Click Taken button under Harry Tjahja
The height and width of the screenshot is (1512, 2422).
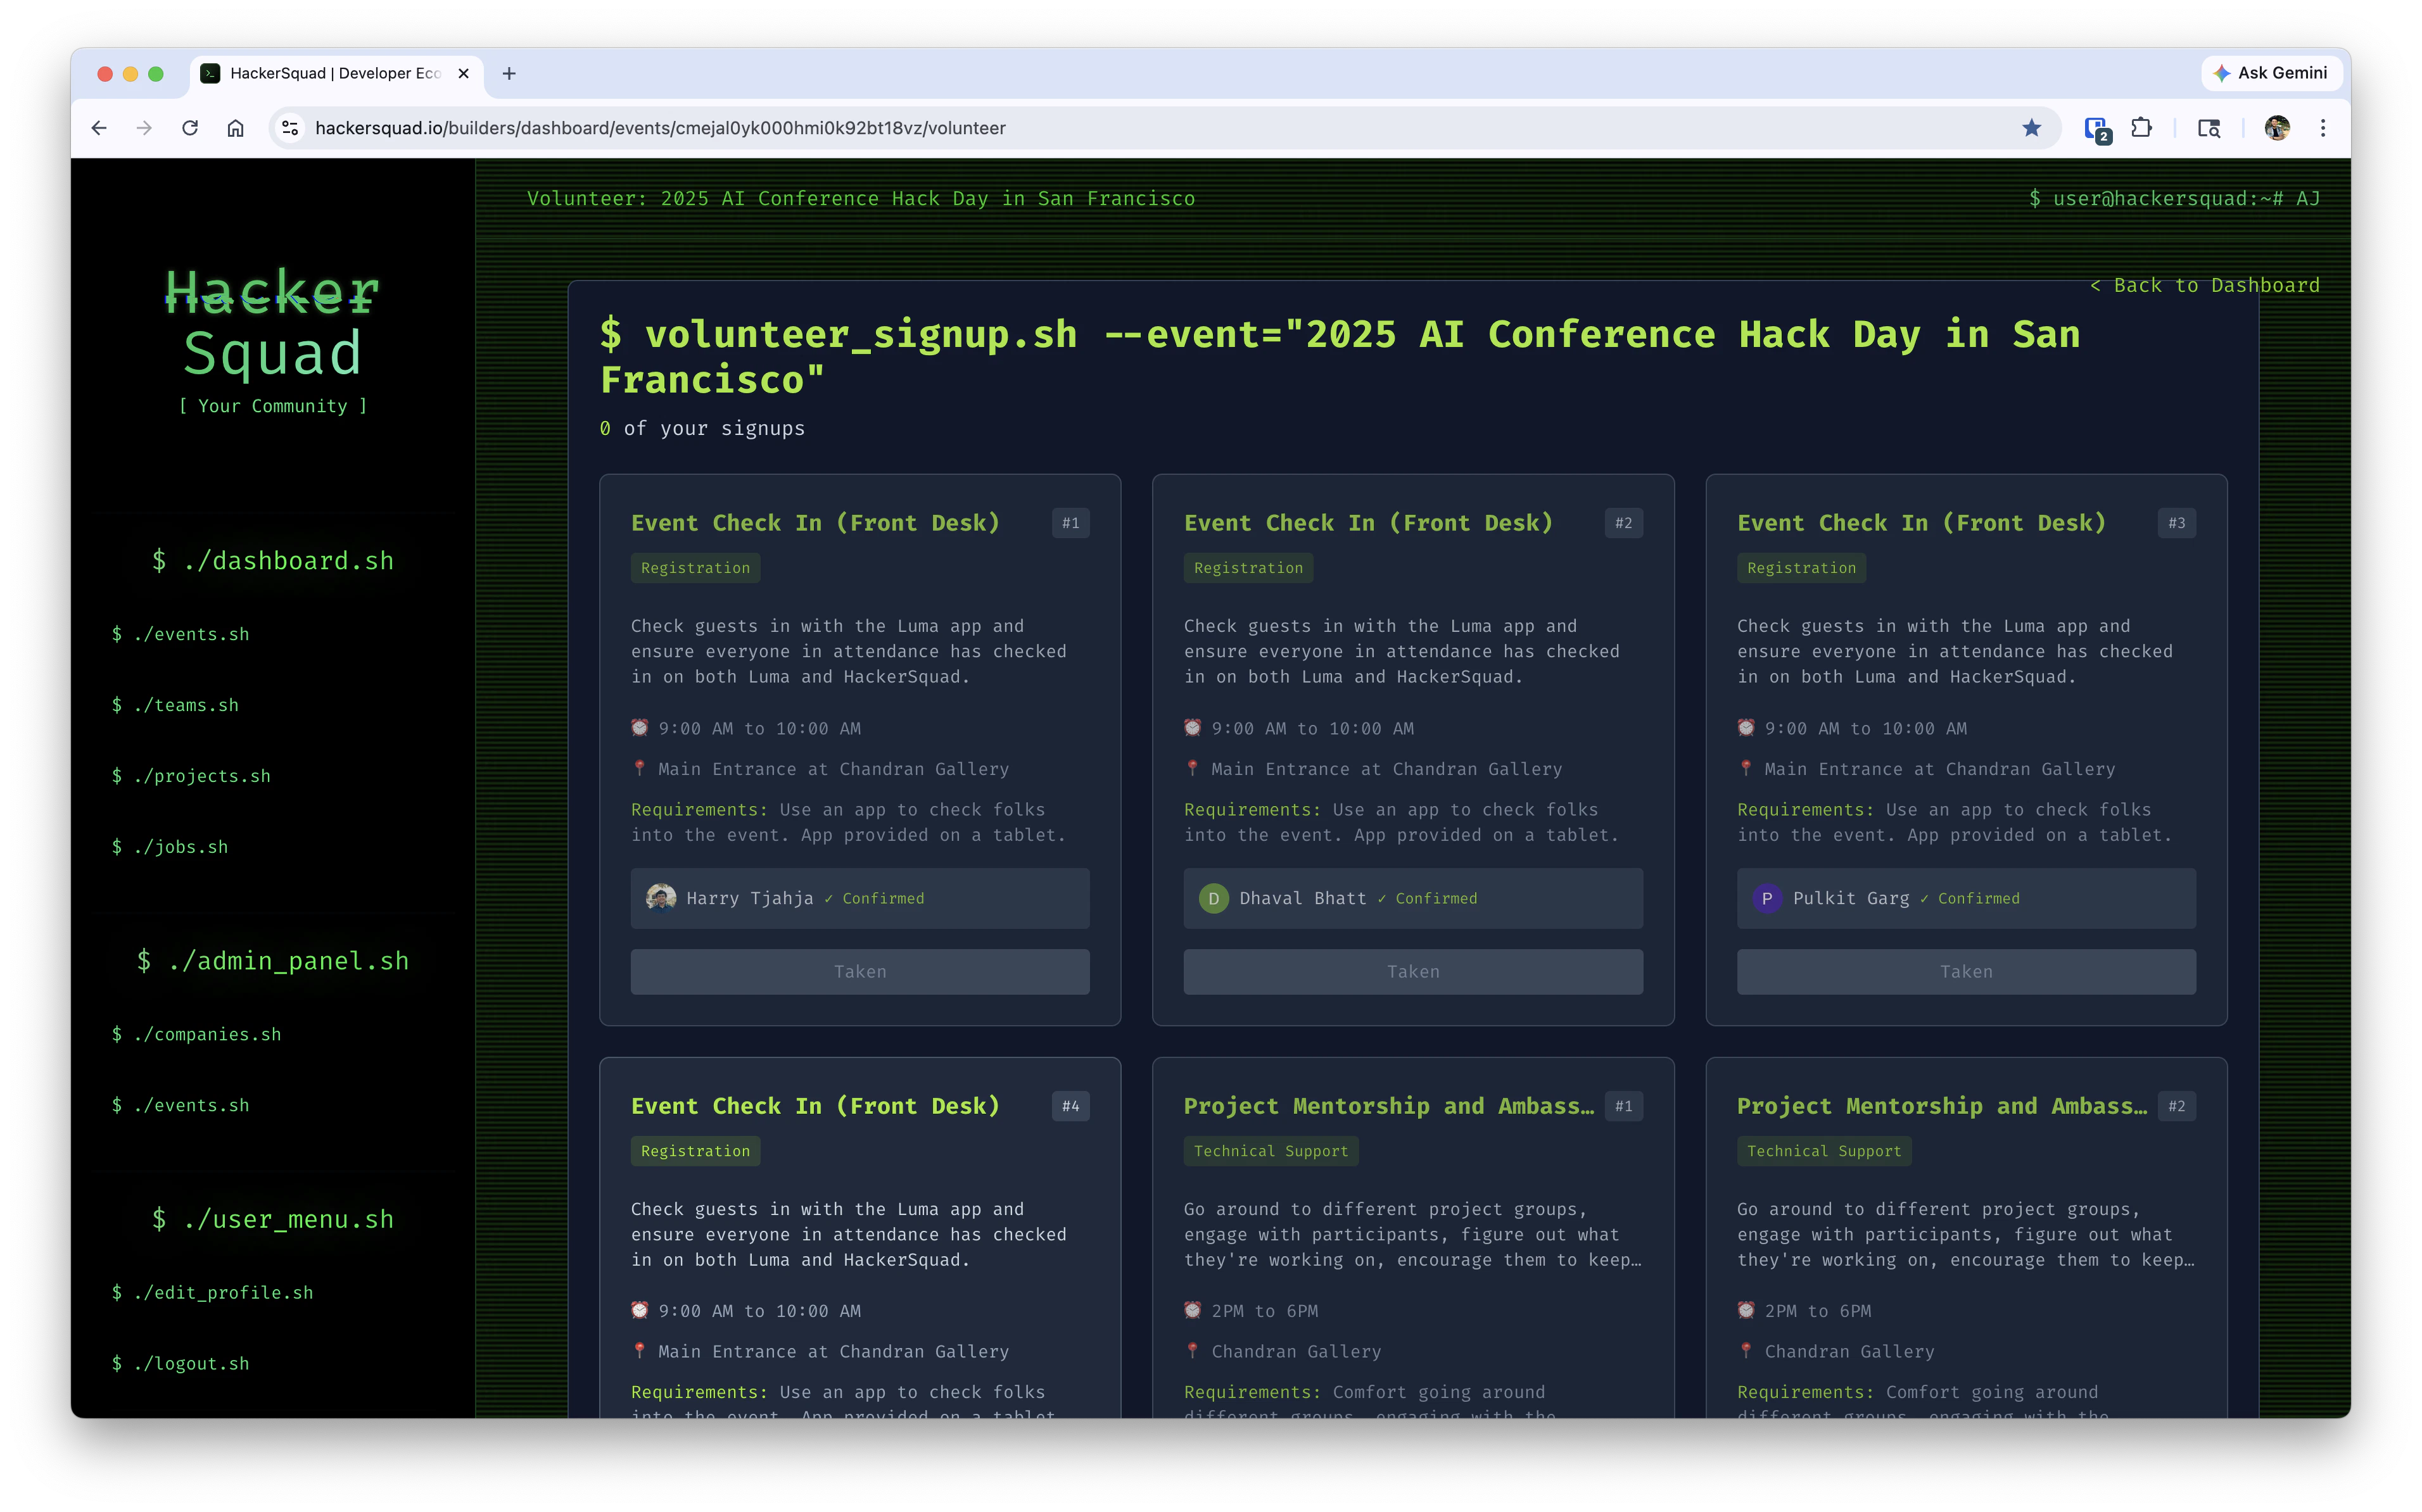[x=860, y=971]
